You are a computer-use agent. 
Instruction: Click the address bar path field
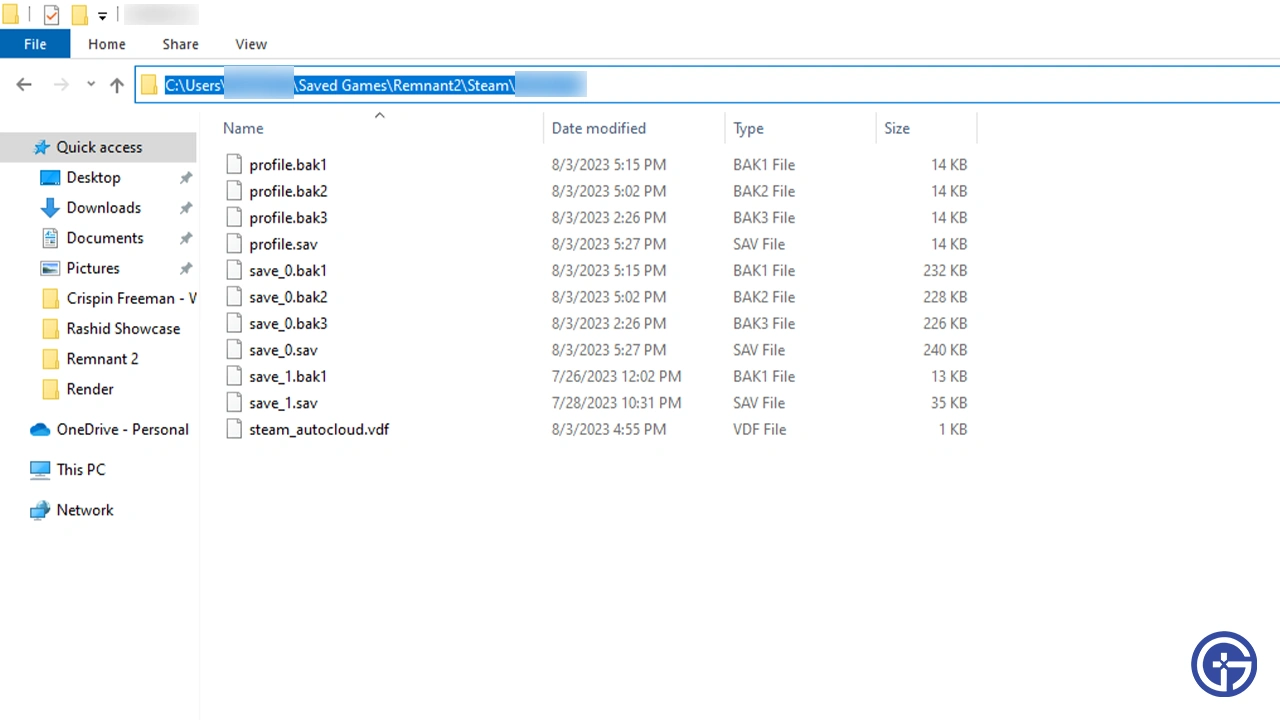click(708, 85)
